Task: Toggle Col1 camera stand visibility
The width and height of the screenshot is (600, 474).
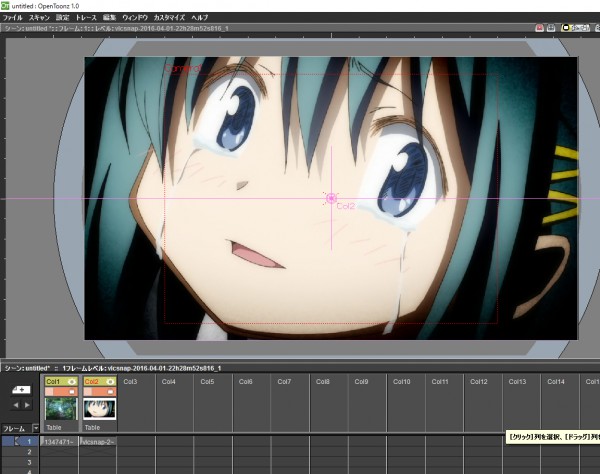Action: click(72, 392)
